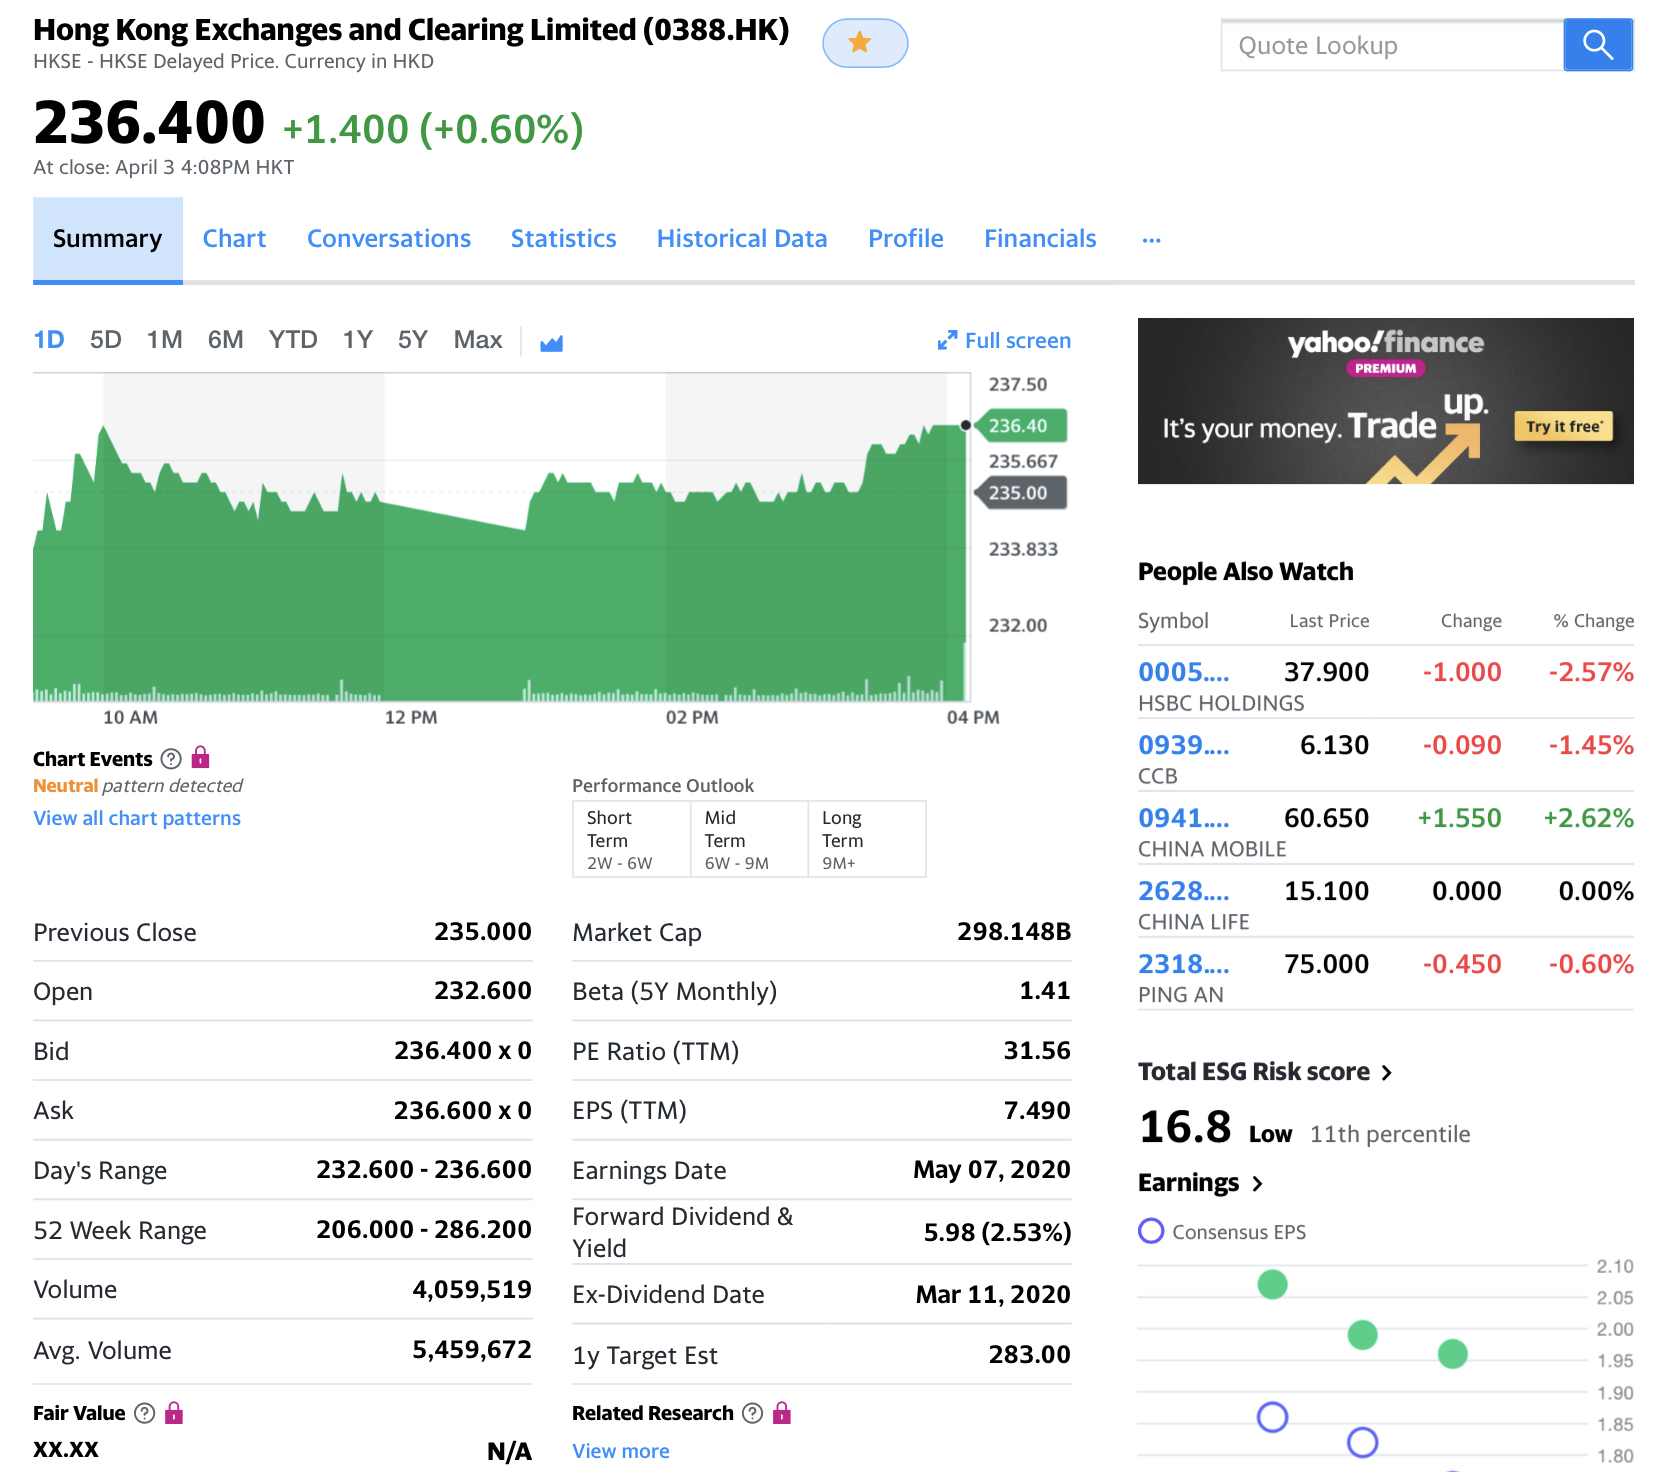Select the 5D chart range
1668x1472 pixels.
pyautogui.click(x=106, y=340)
